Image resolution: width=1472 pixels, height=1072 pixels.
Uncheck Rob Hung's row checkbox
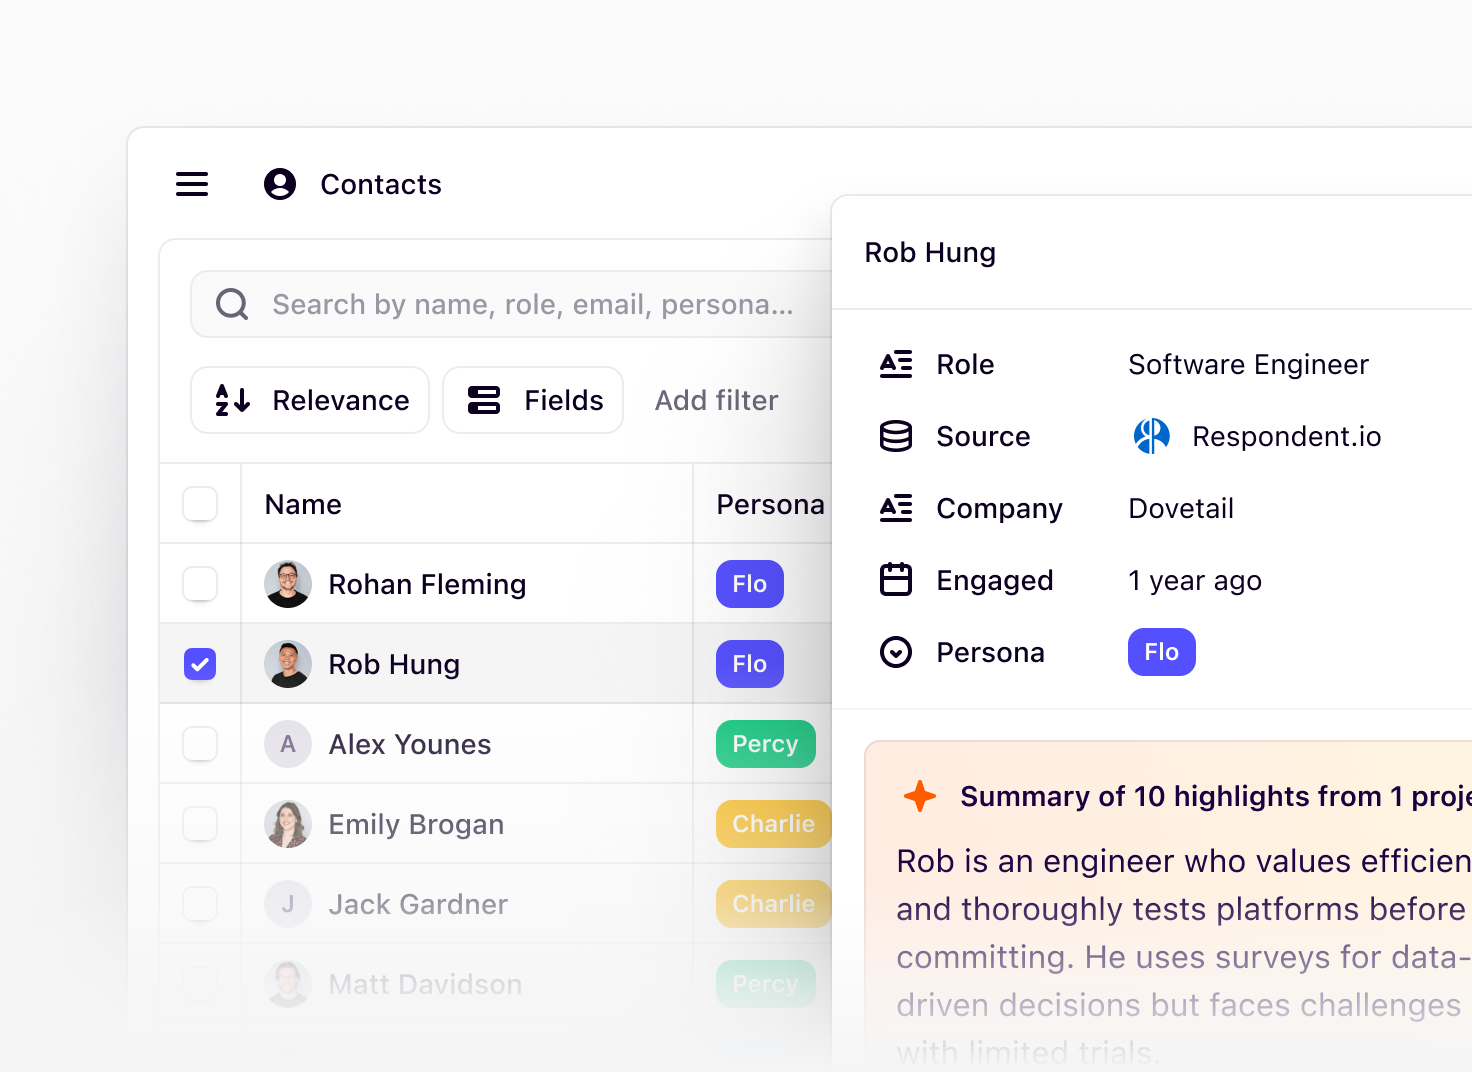[200, 663]
